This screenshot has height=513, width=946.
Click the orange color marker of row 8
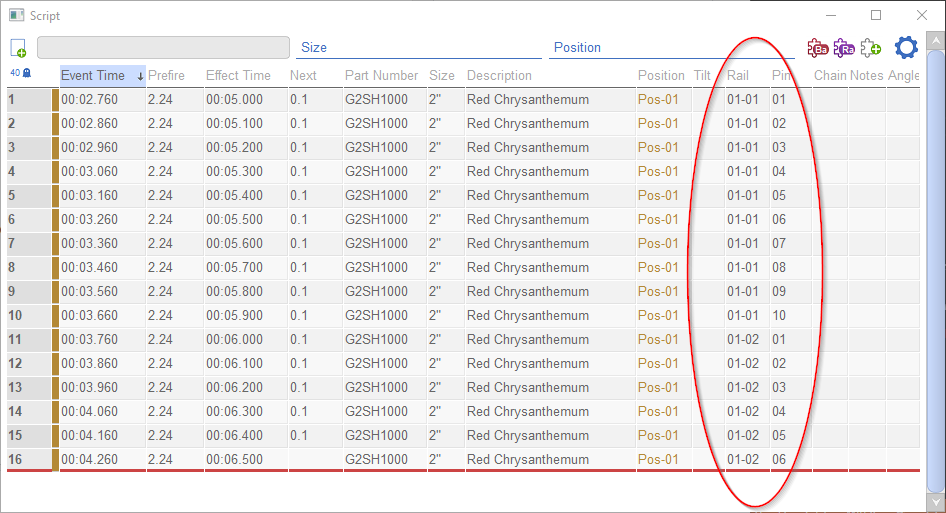pos(56,268)
